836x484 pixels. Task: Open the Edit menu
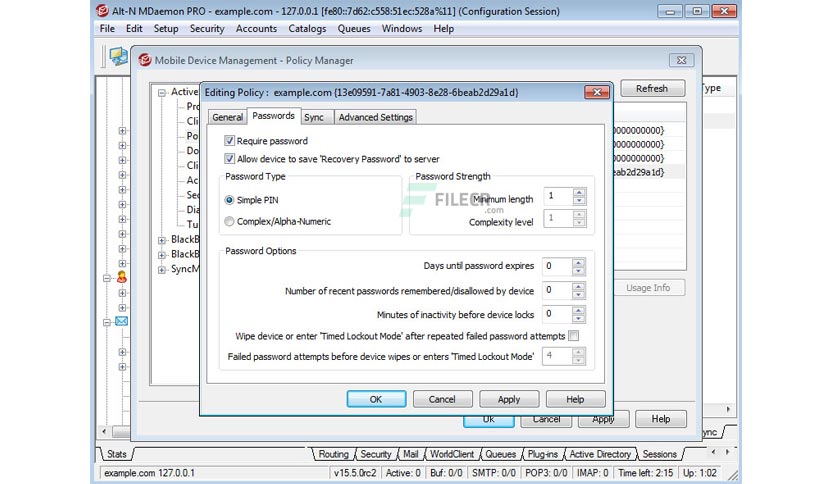pyautogui.click(x=134, y=29)
